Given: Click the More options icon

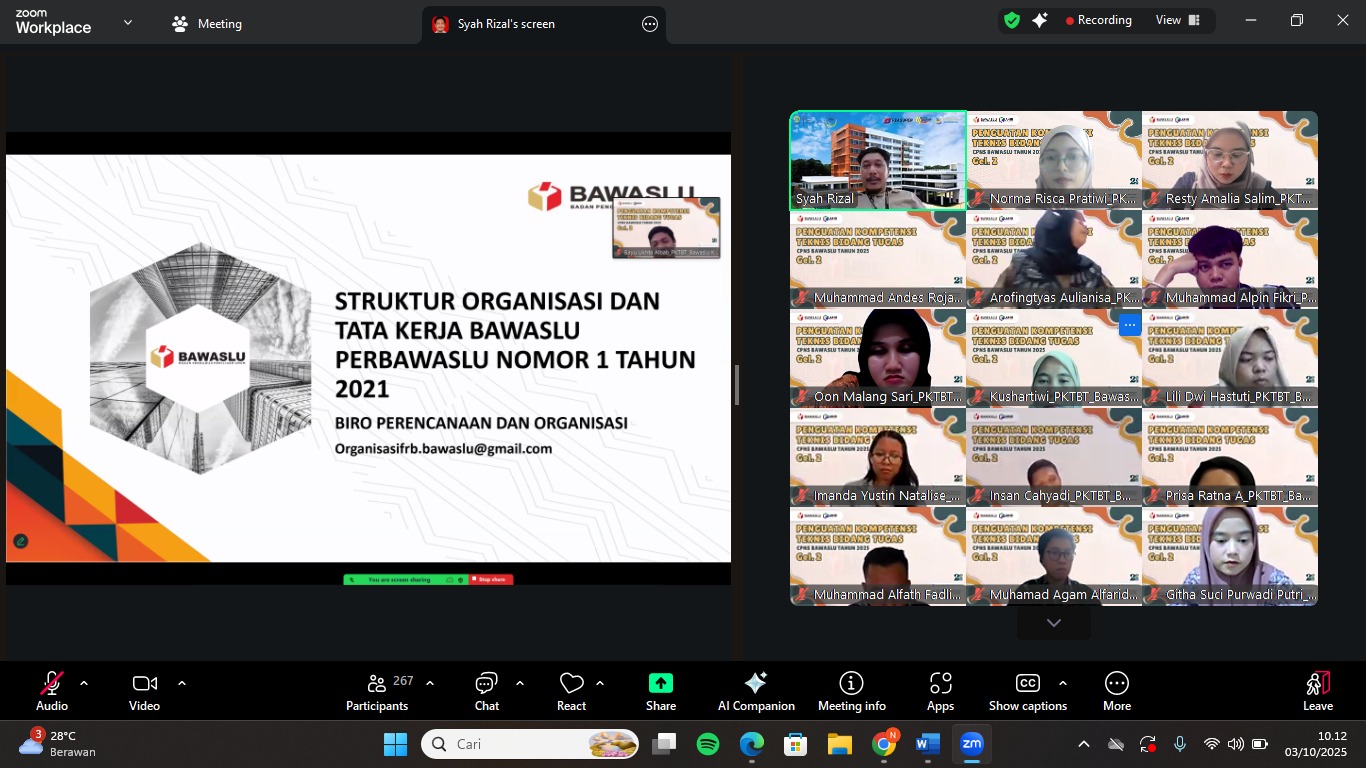Looking at the screenshot, I should click(1116, 691).
